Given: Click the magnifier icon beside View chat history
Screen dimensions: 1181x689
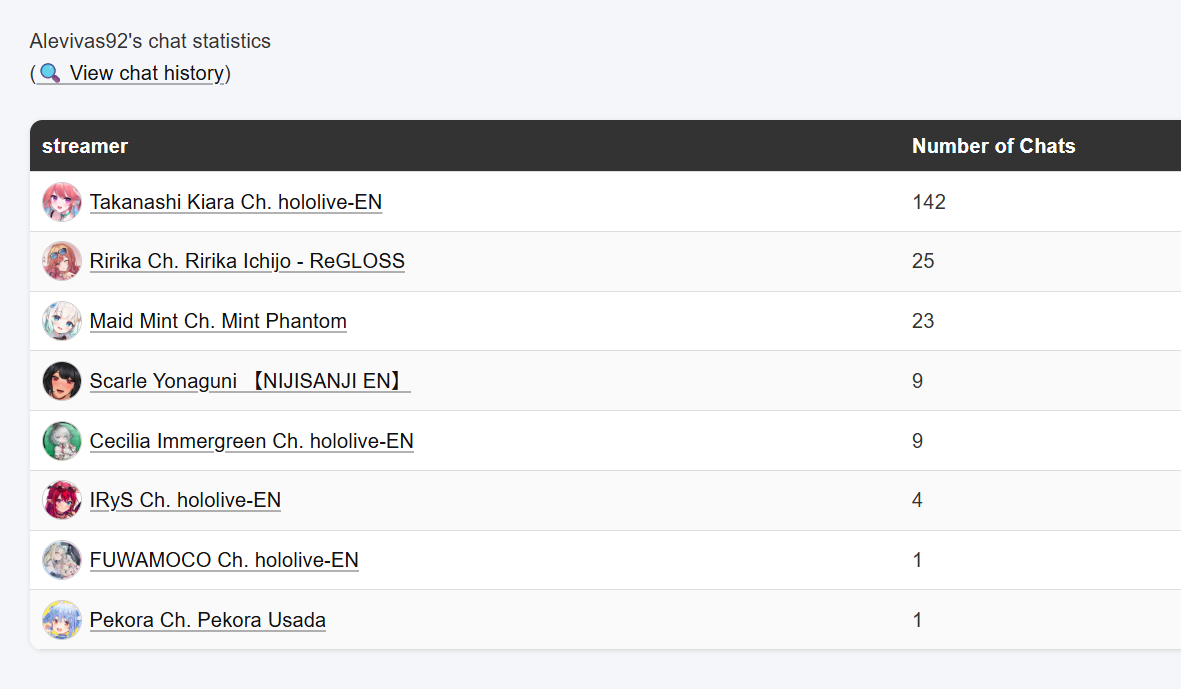Looking at the screenshot, I should click(50, 73).
